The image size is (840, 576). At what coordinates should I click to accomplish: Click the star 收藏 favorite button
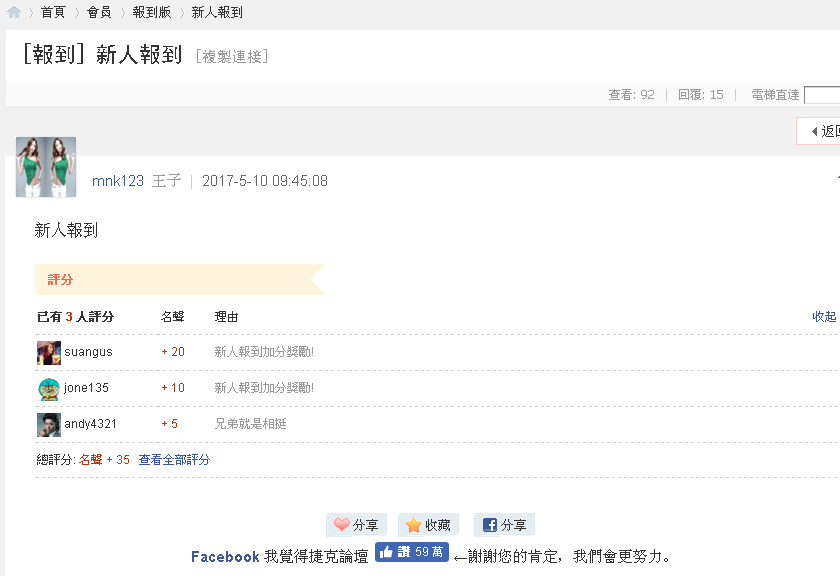click(x=428, y=525)
